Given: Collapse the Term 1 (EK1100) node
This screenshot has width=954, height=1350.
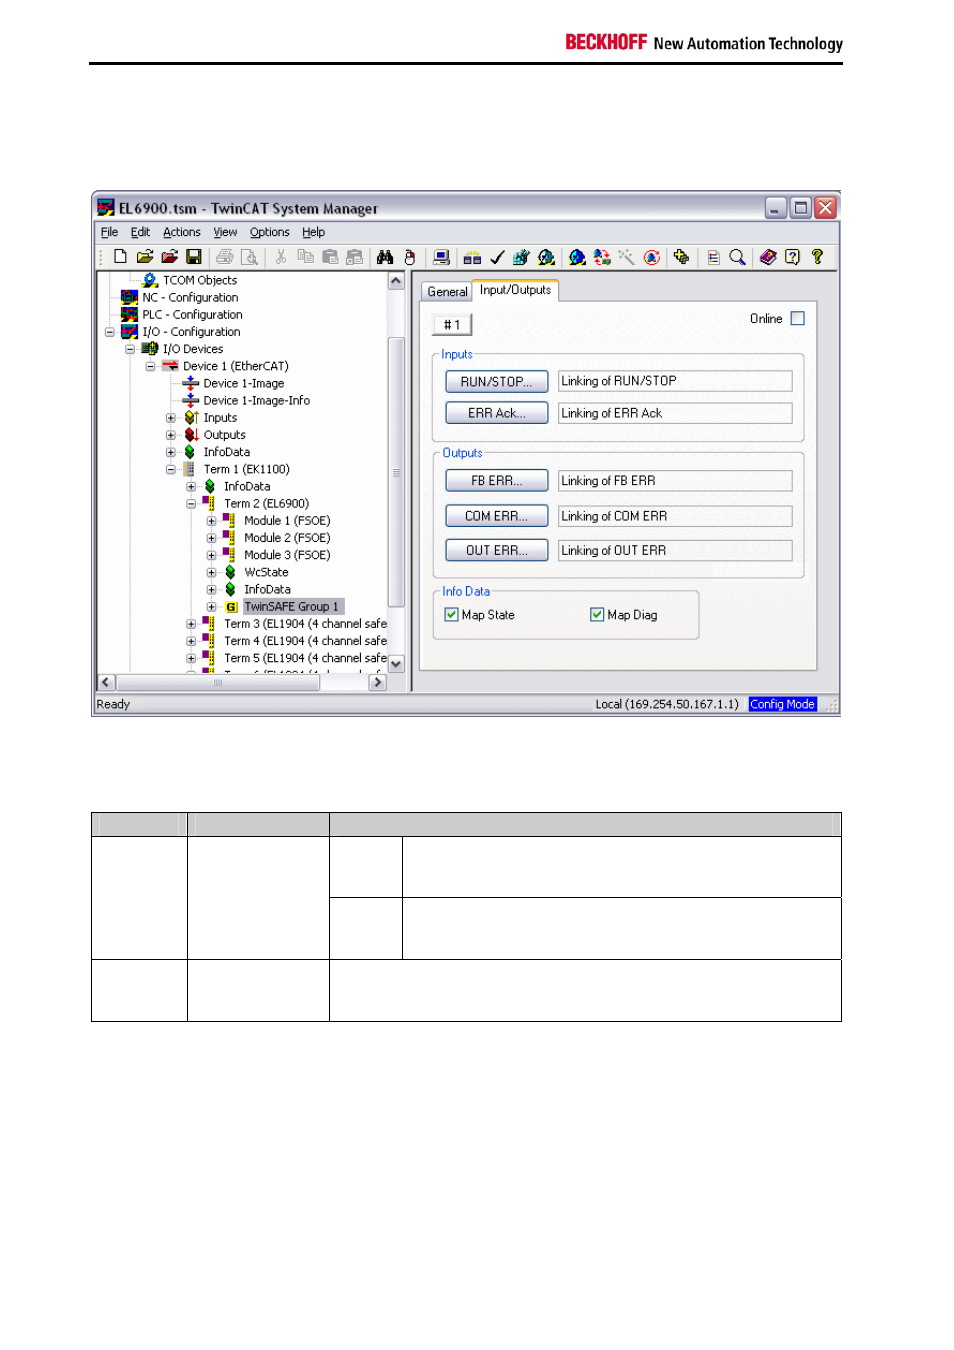Looking at the screenshot, I should (171, 469).
